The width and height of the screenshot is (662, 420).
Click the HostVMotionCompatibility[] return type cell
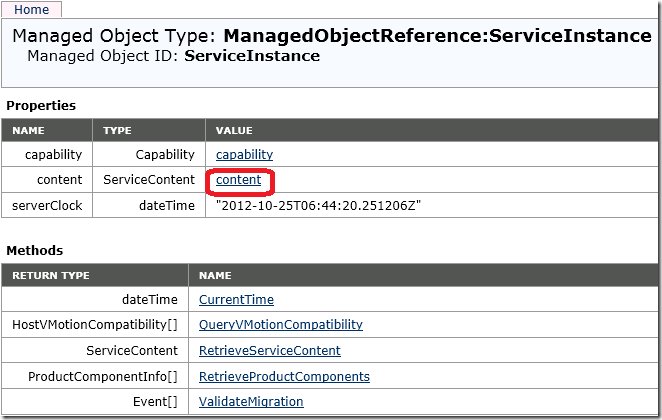click(x=95, y=325)
